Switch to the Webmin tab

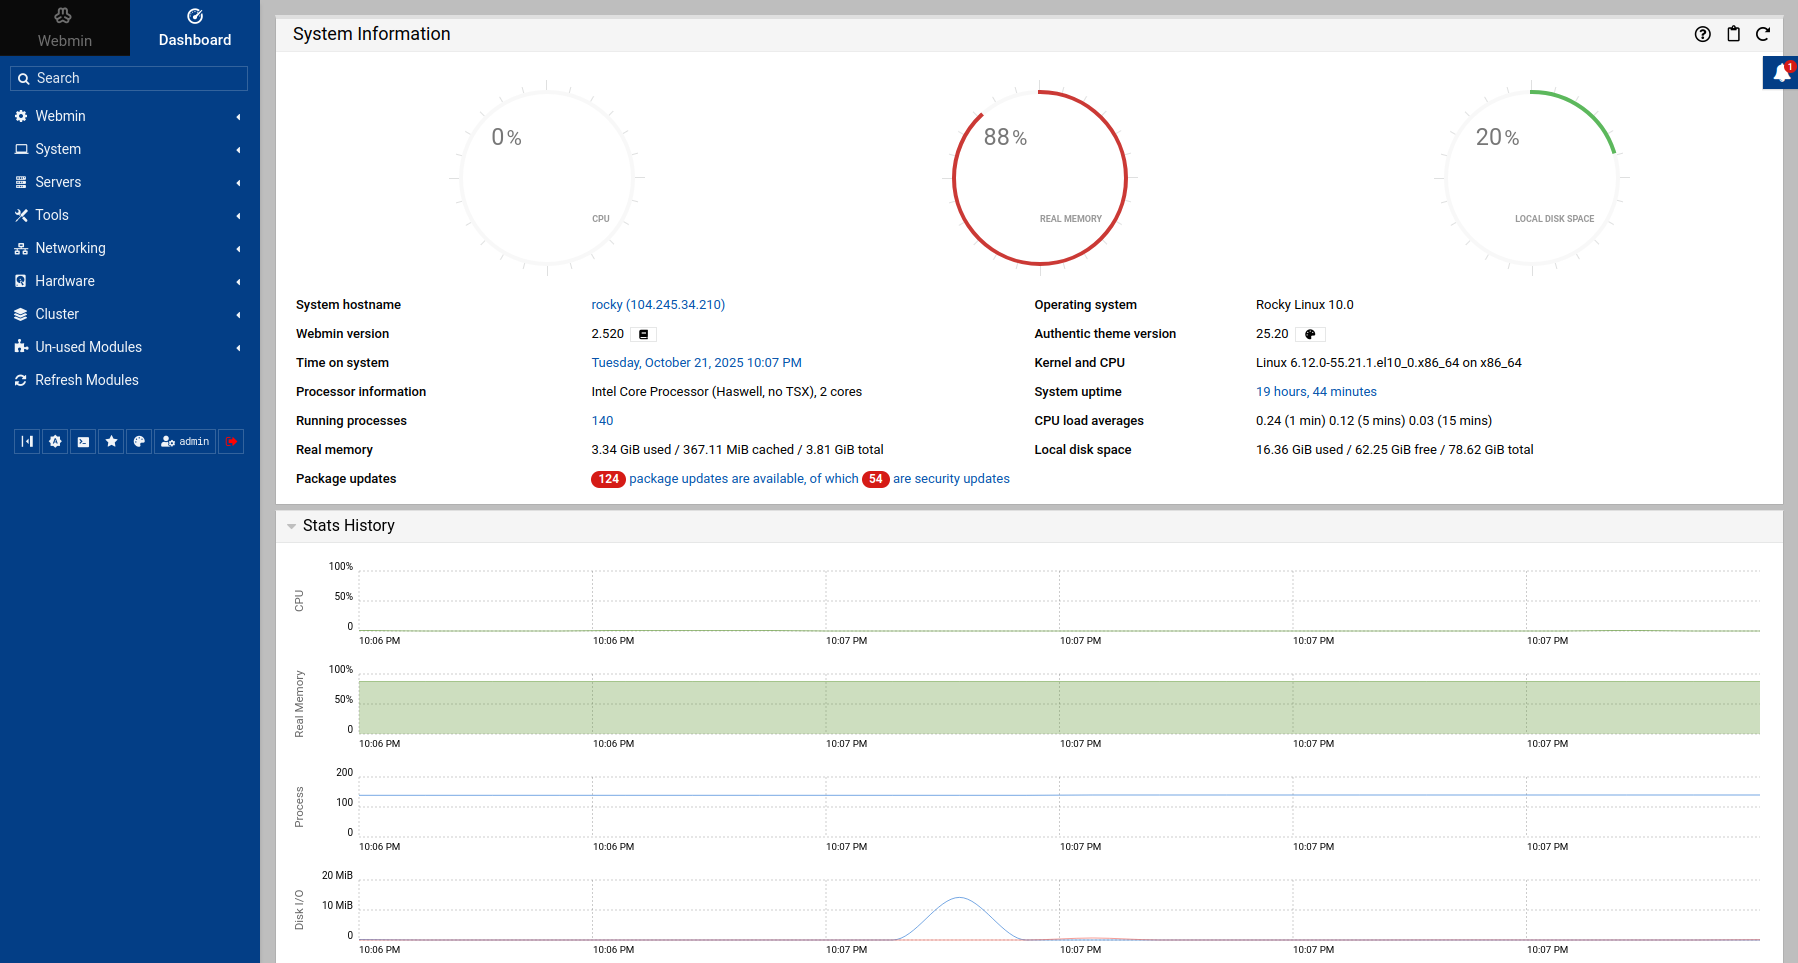(65, 28)
